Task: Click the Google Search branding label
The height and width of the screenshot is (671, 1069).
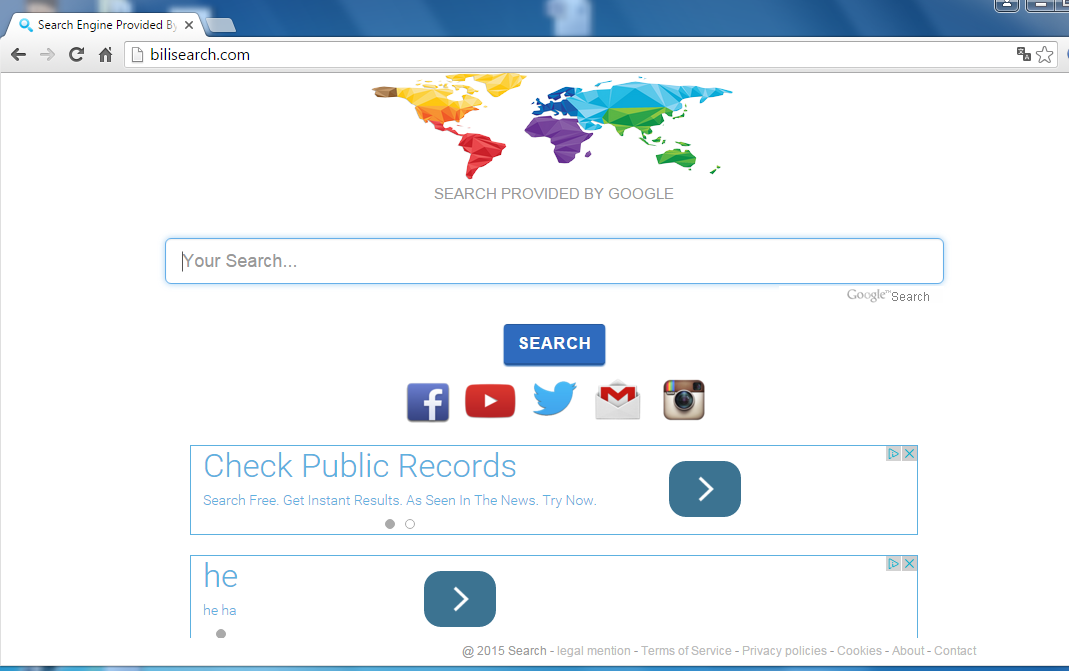Action: [888, 296]
